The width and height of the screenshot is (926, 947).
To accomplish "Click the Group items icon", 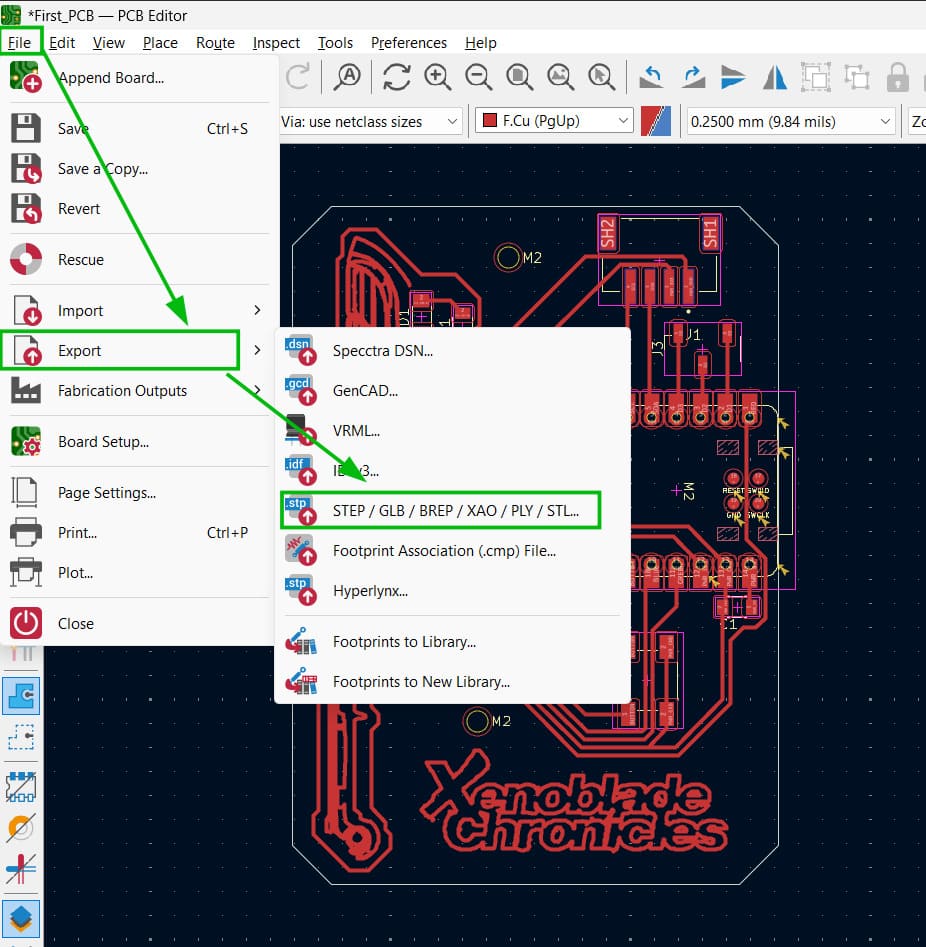I will [x=815, y=77].
